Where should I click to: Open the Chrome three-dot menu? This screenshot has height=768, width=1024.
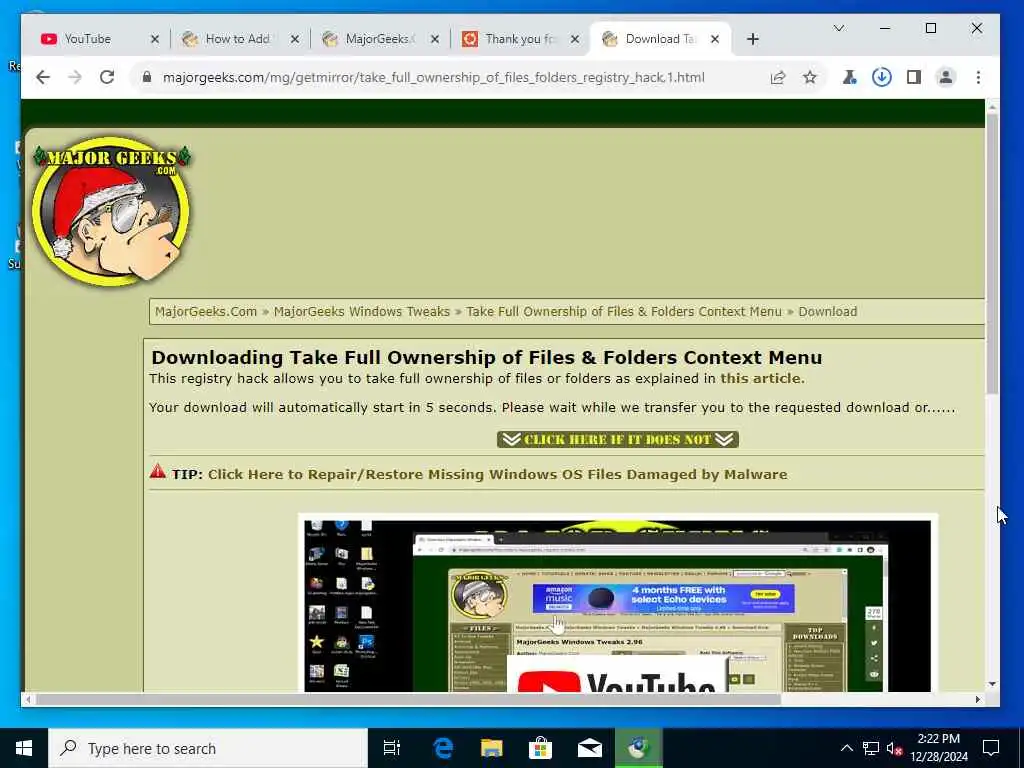pyautogui.click(x=978, y=78)
